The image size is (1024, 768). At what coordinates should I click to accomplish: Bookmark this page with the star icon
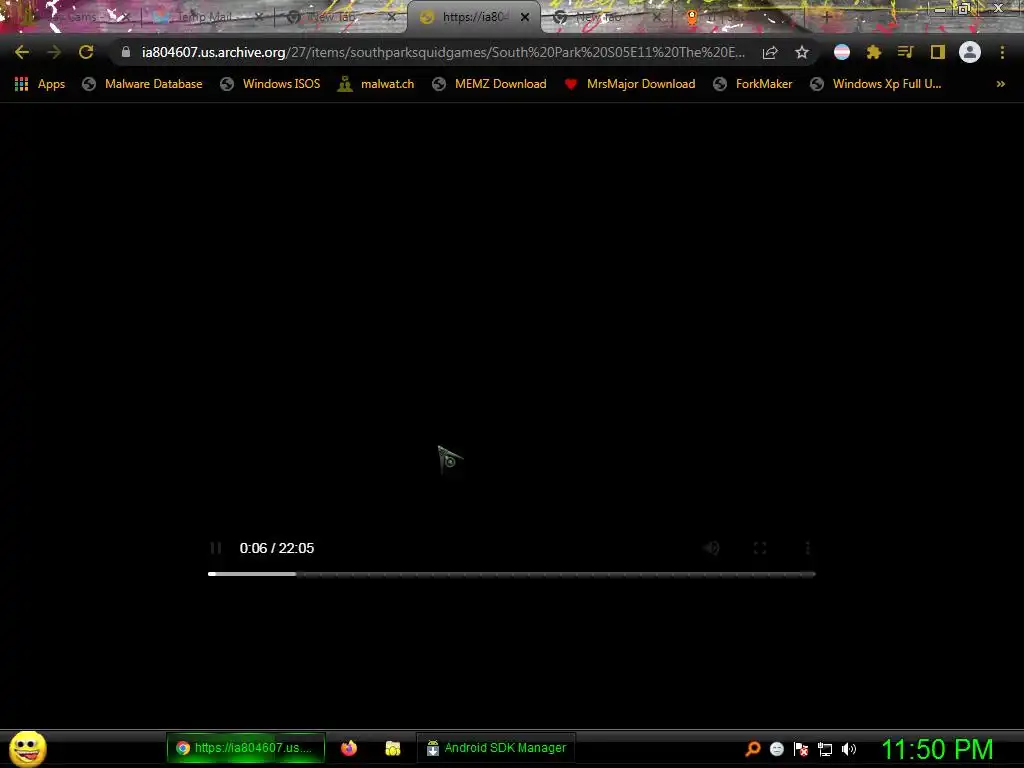click(802, 52)
